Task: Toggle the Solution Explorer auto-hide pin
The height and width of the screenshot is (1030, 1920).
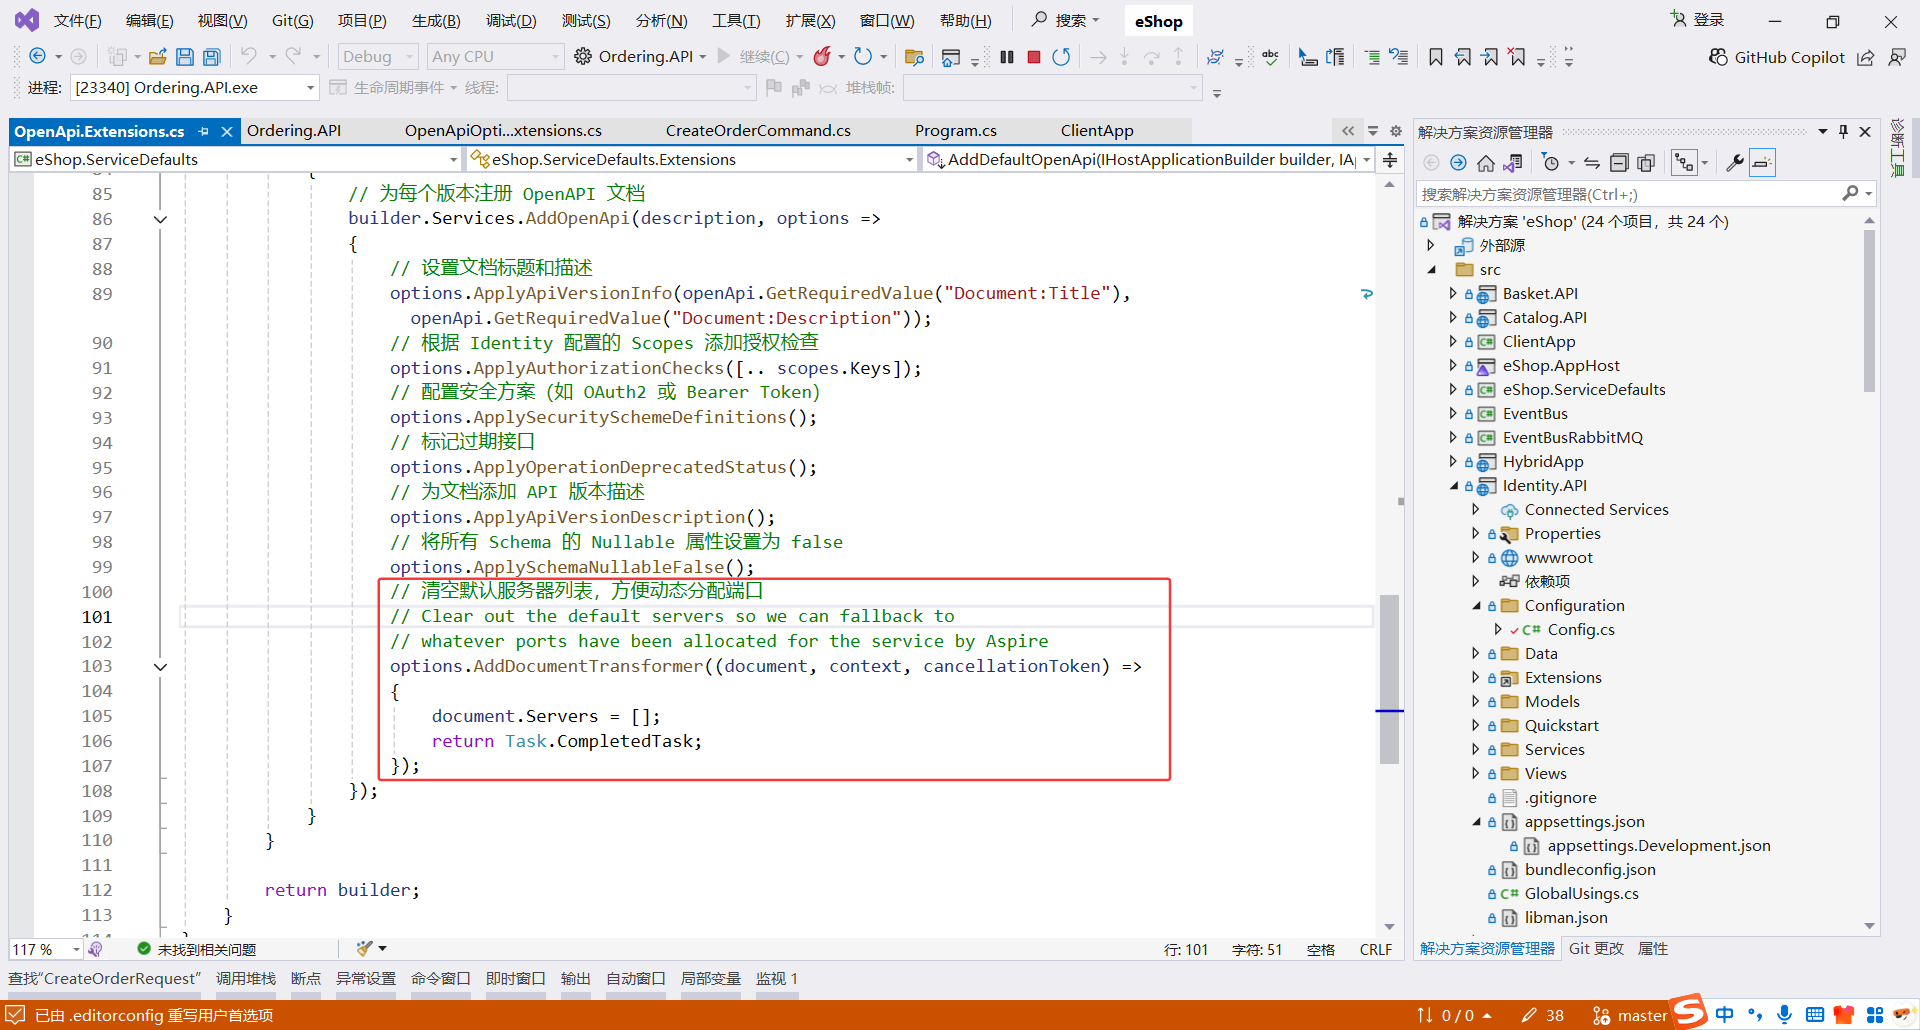Action: pos(1843,132)
